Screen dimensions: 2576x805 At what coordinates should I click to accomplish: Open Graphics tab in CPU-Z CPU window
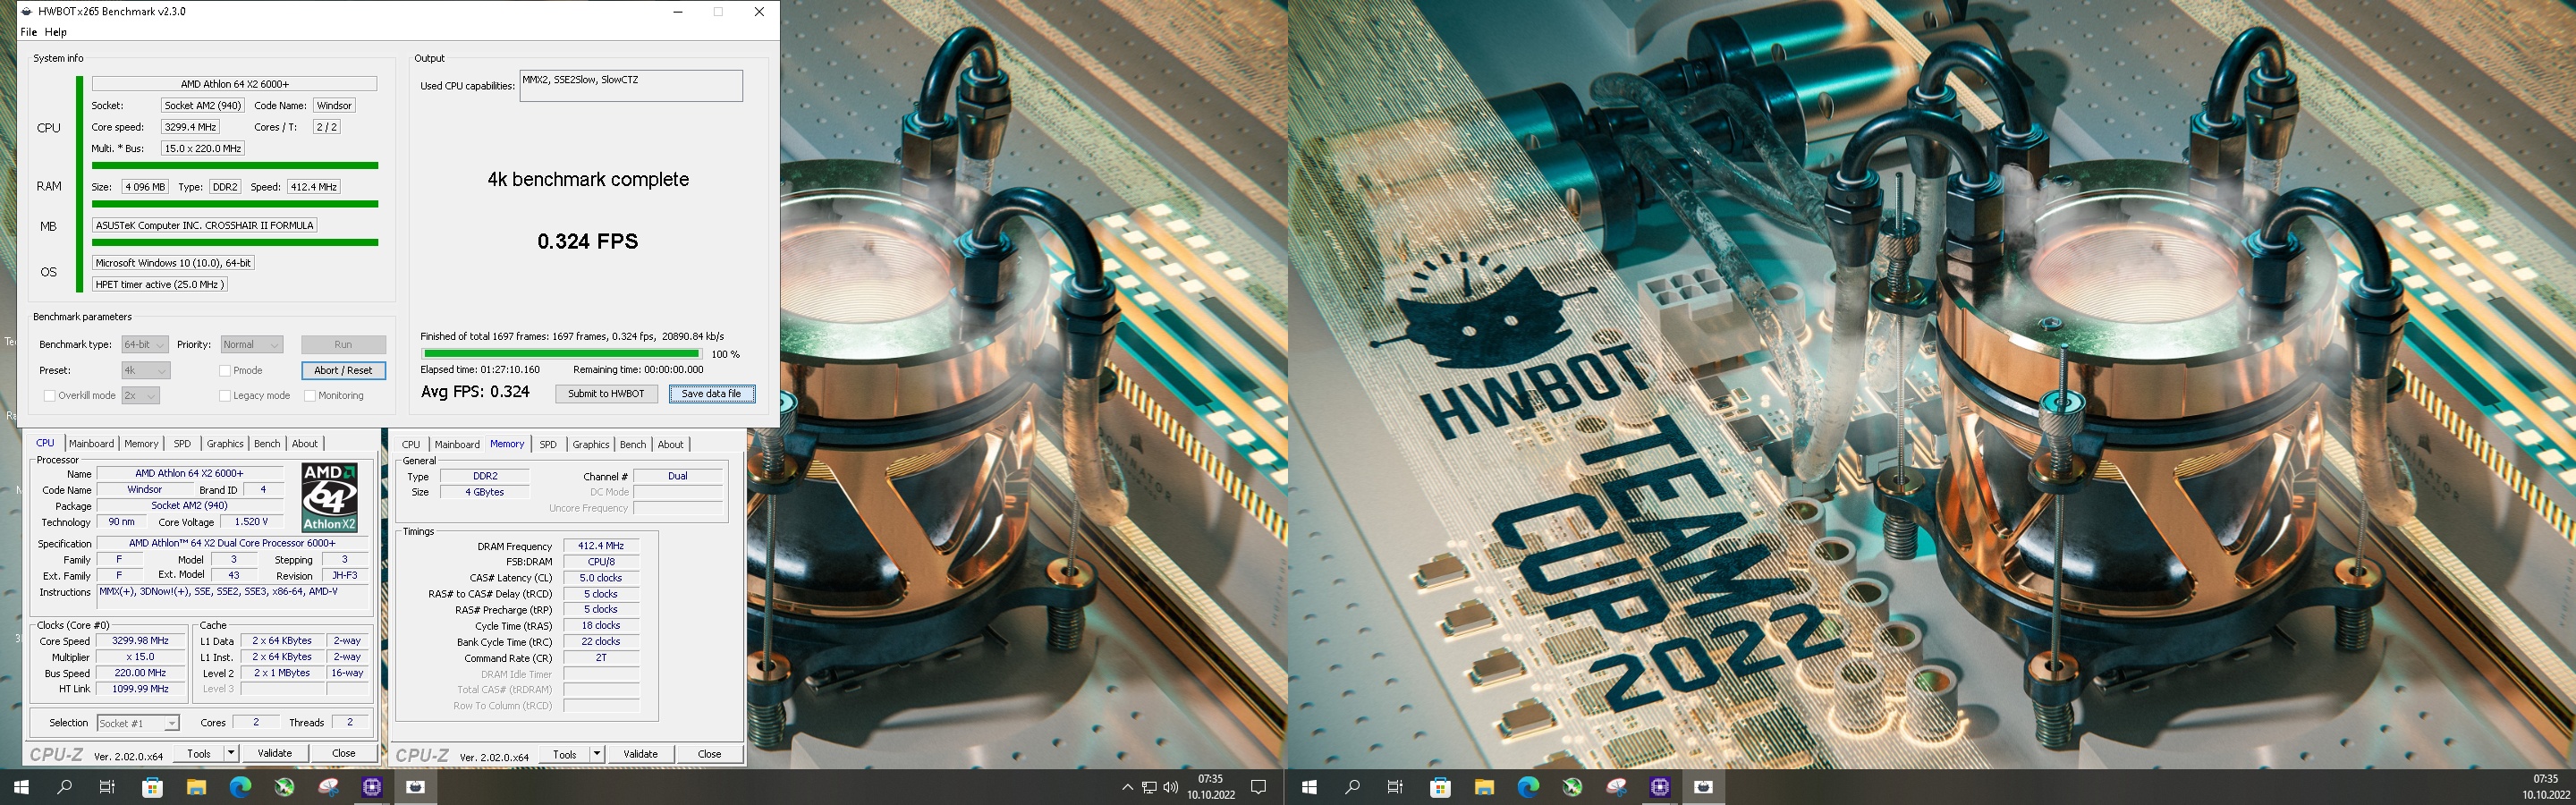pyautogui.click(x=225, y=444)
